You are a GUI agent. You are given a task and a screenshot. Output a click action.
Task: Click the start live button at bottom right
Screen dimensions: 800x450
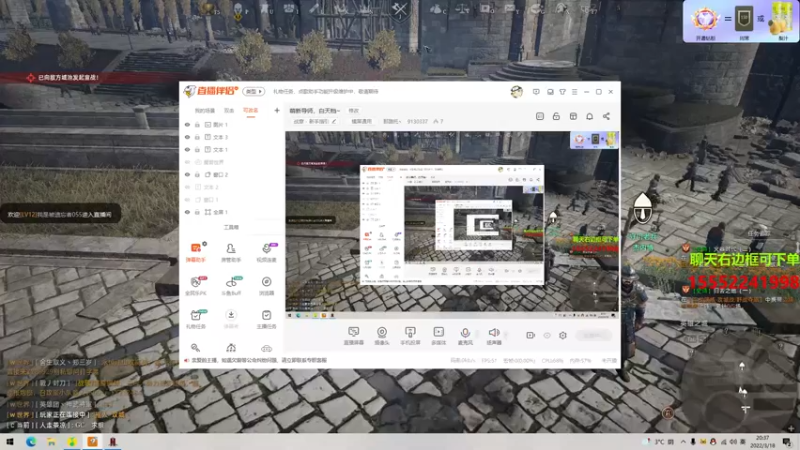tap(593, 335)
